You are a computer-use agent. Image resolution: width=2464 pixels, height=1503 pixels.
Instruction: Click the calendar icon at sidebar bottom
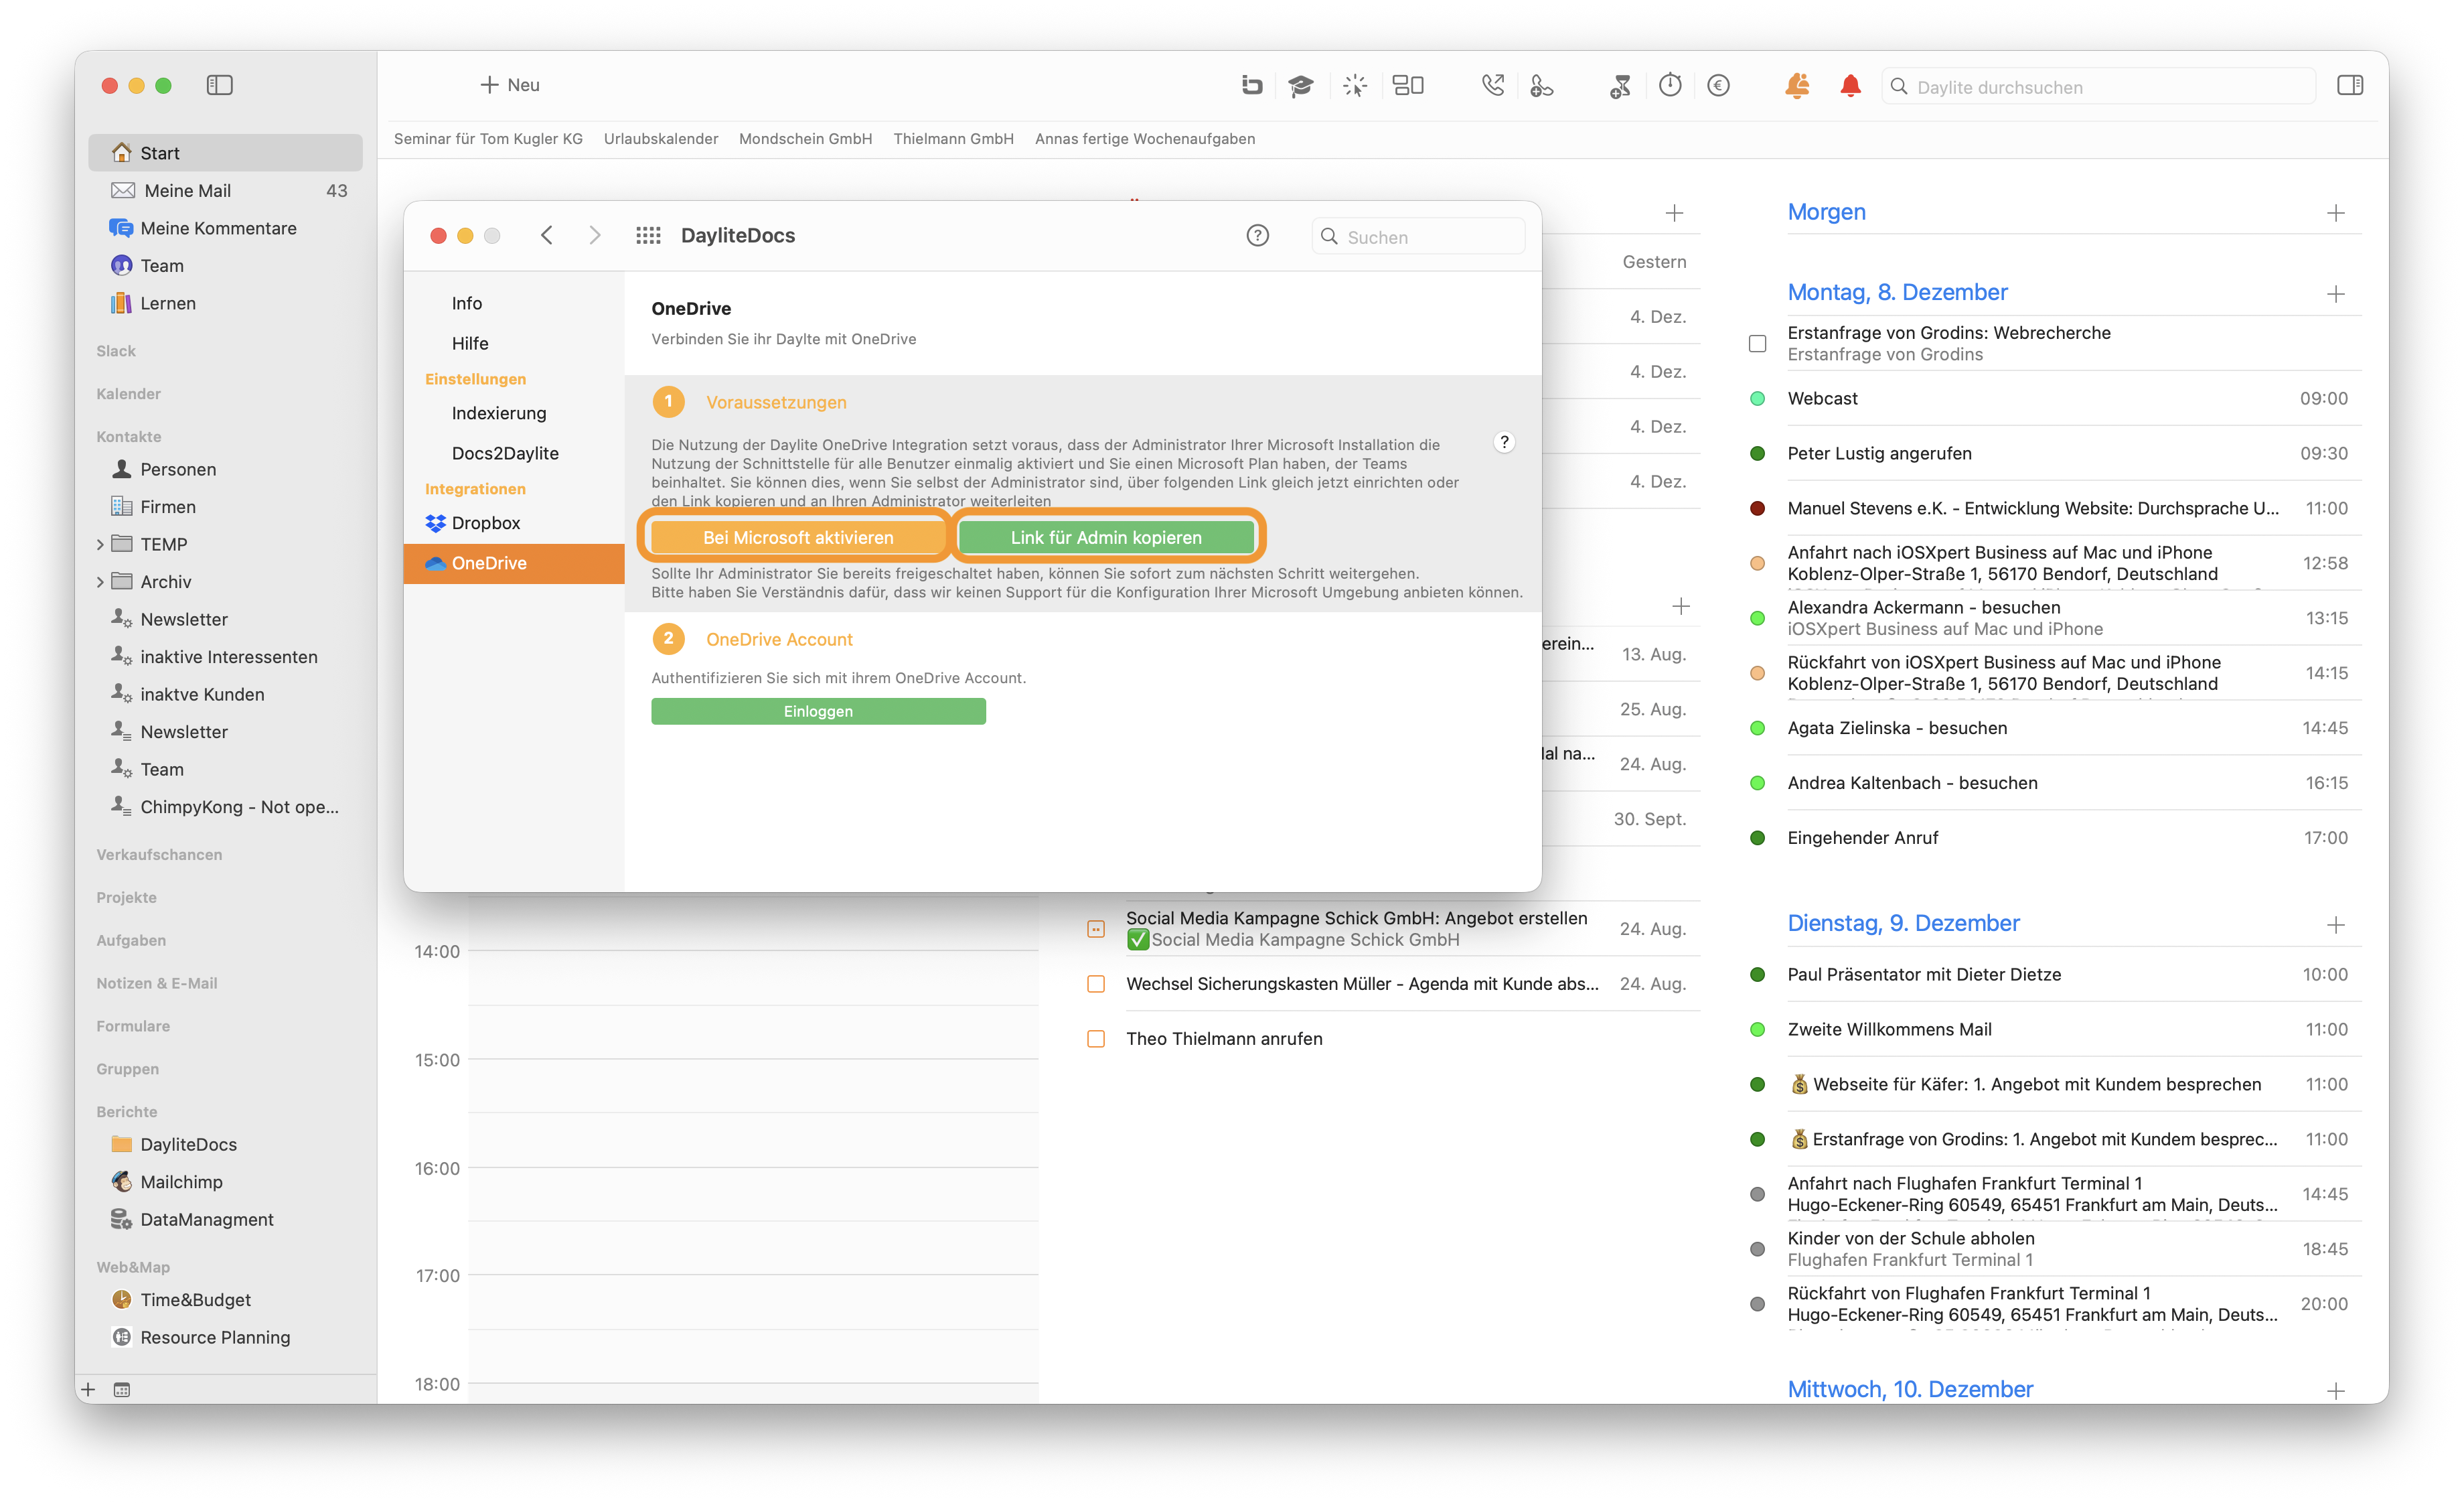pos(122,1389)
